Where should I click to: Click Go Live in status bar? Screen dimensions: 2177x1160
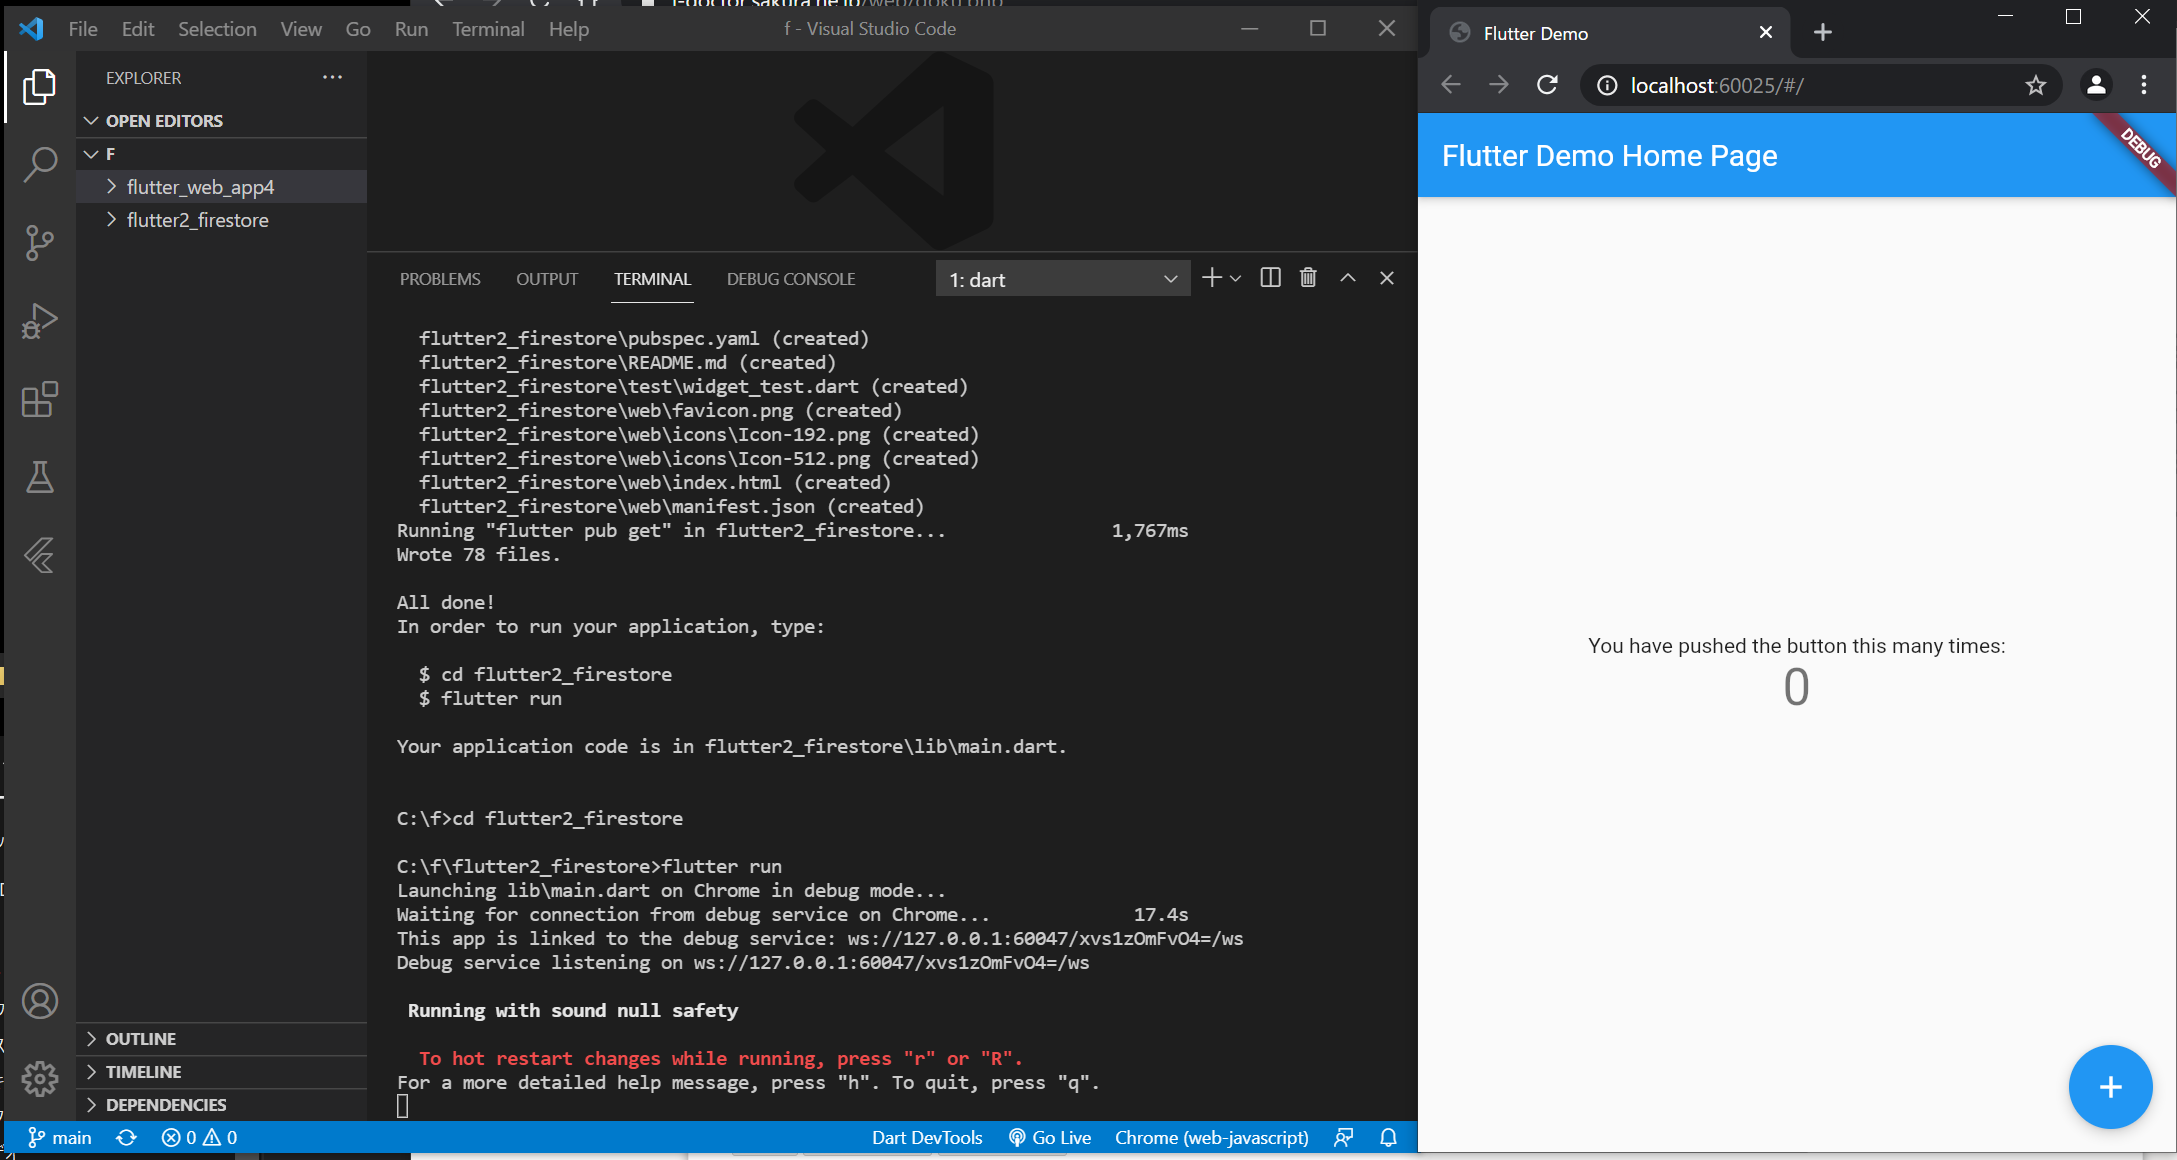(x=1050, y=1138)
